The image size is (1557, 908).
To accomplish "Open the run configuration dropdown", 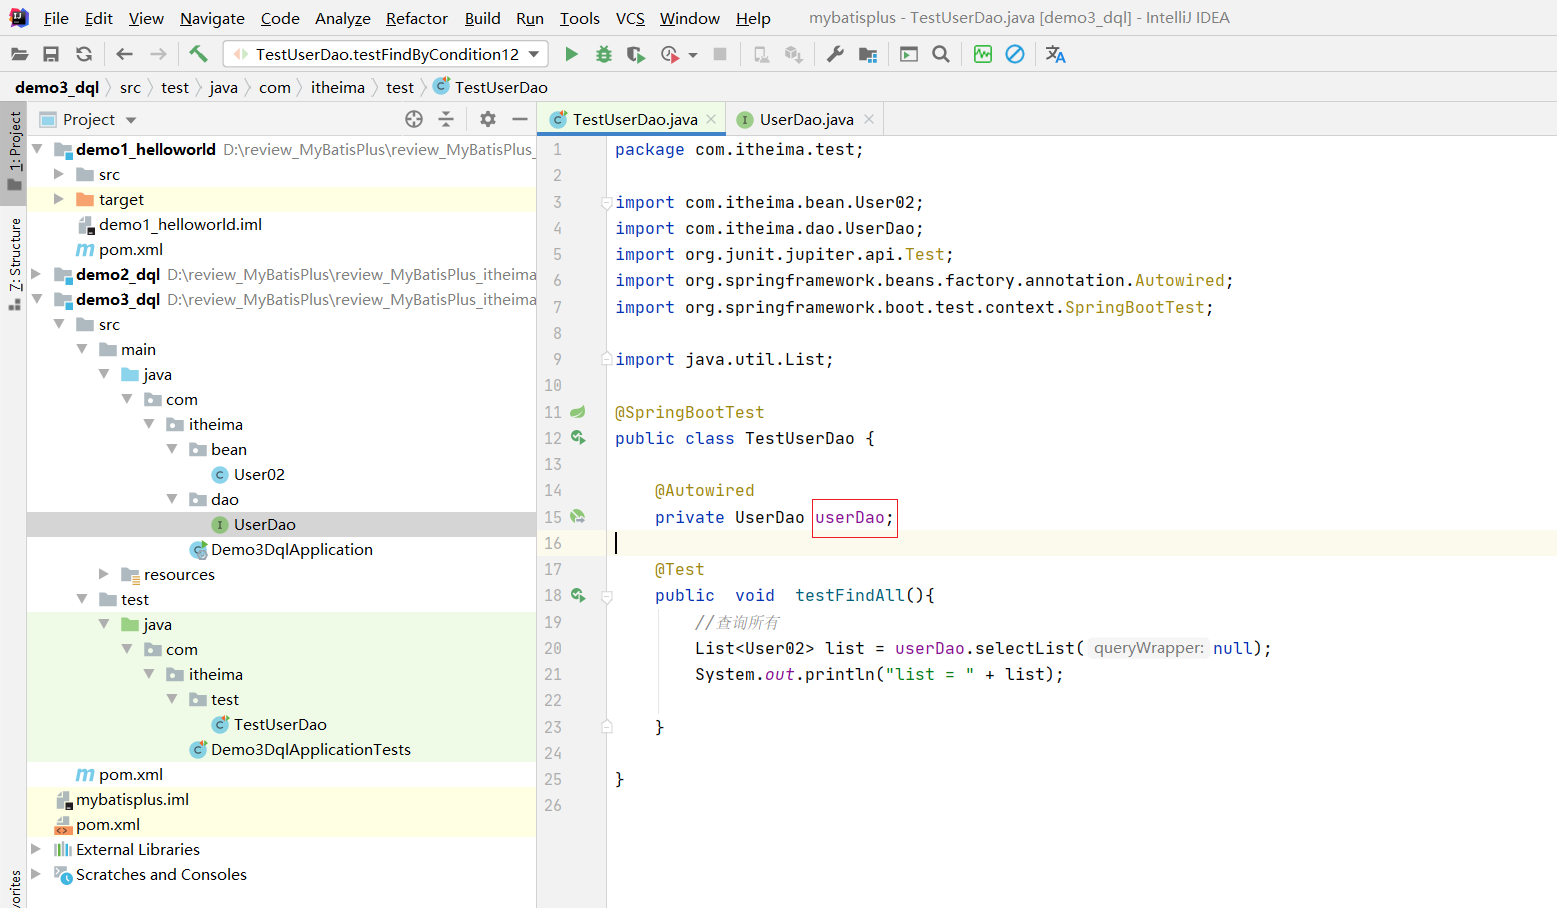I will click(534, 54).
